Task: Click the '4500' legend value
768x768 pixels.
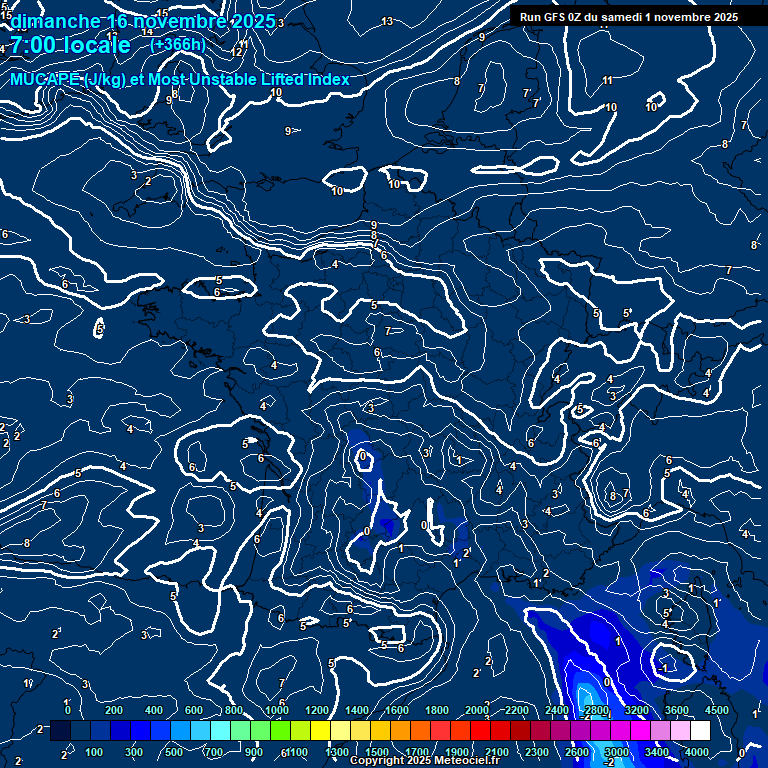Action: pyautogui.click(x=717, y=710)
